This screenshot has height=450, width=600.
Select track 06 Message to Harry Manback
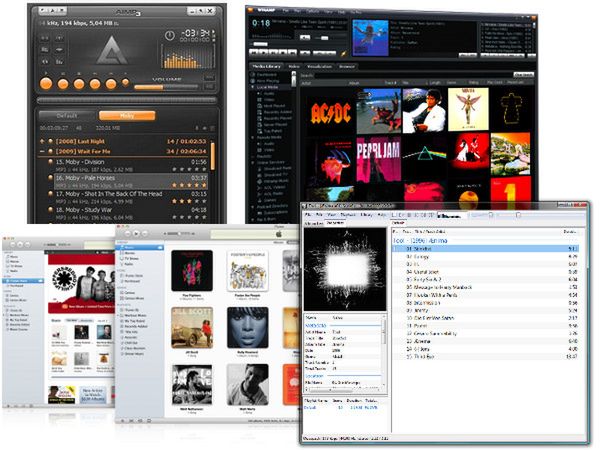click(x=486, y=287)
